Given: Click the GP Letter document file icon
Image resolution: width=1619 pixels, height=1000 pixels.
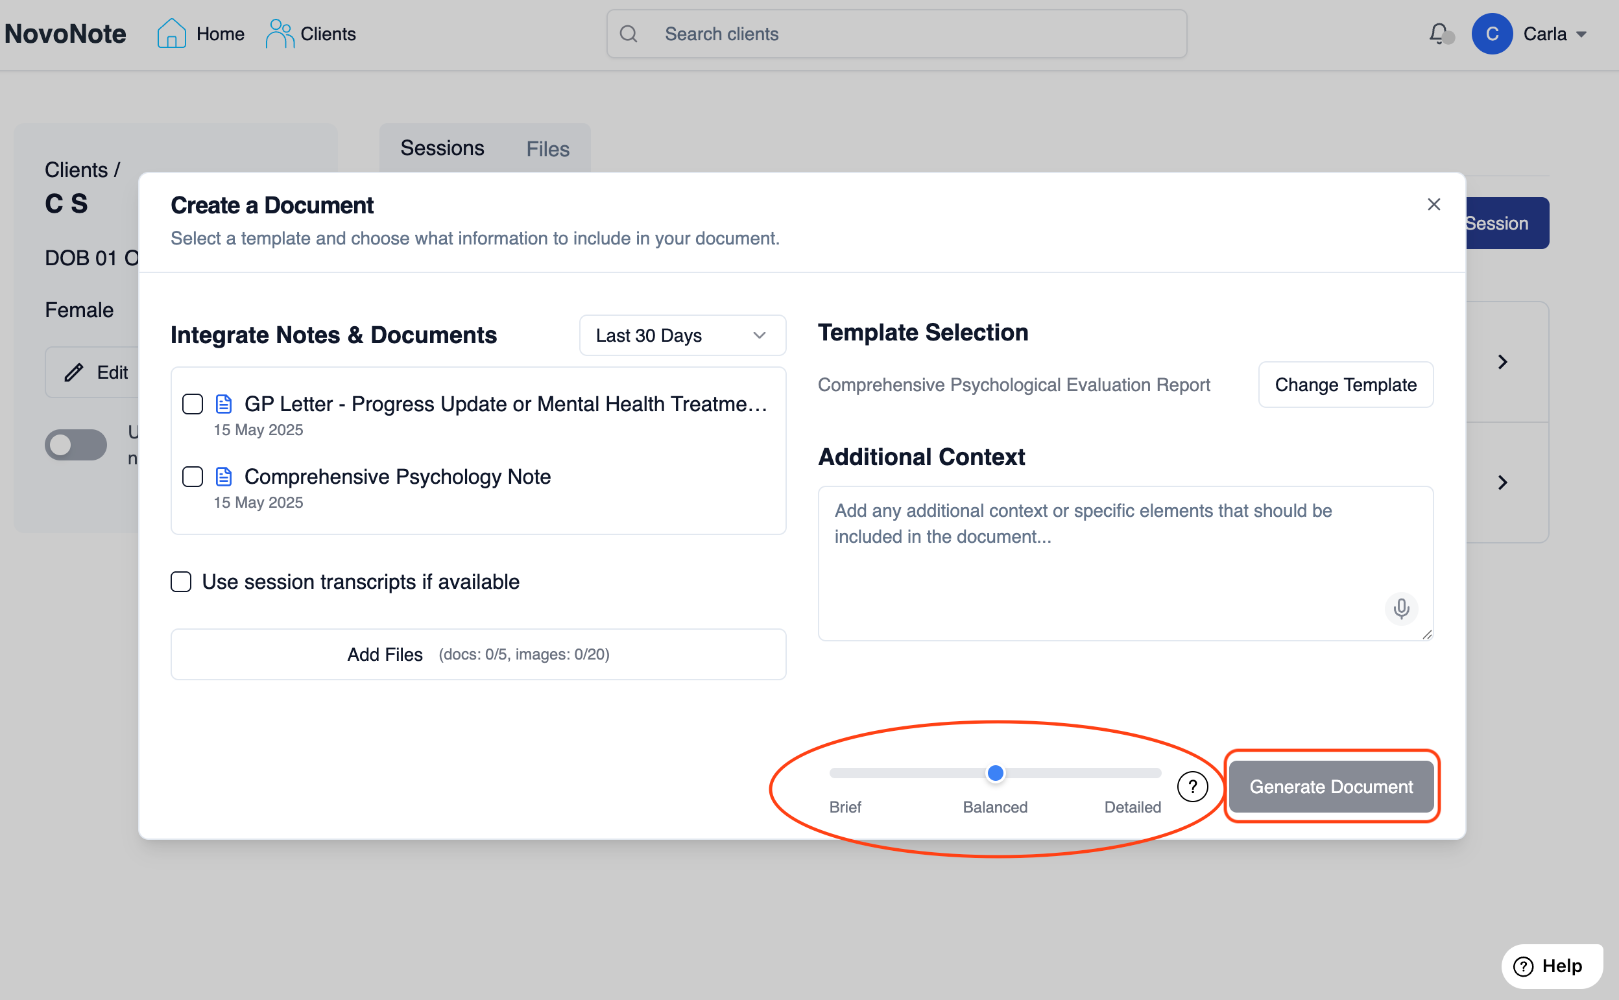Looking at the screenshot, I should (224, 404).
